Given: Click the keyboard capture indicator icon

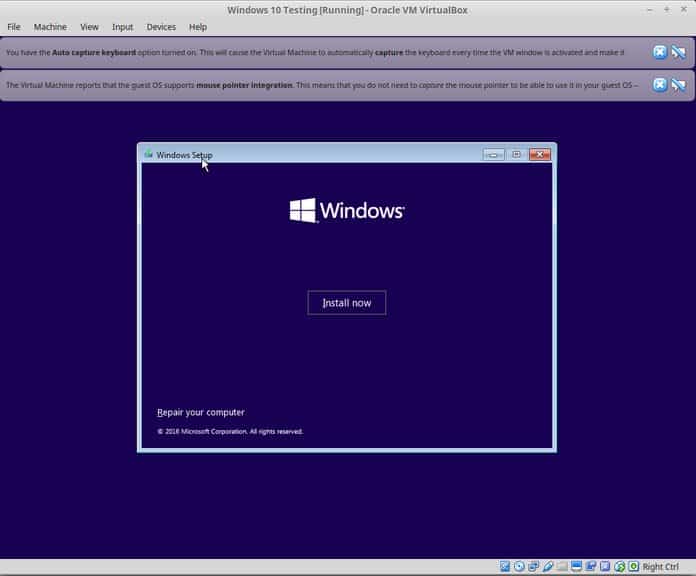Looking at the screenshot, I should 634,566.
